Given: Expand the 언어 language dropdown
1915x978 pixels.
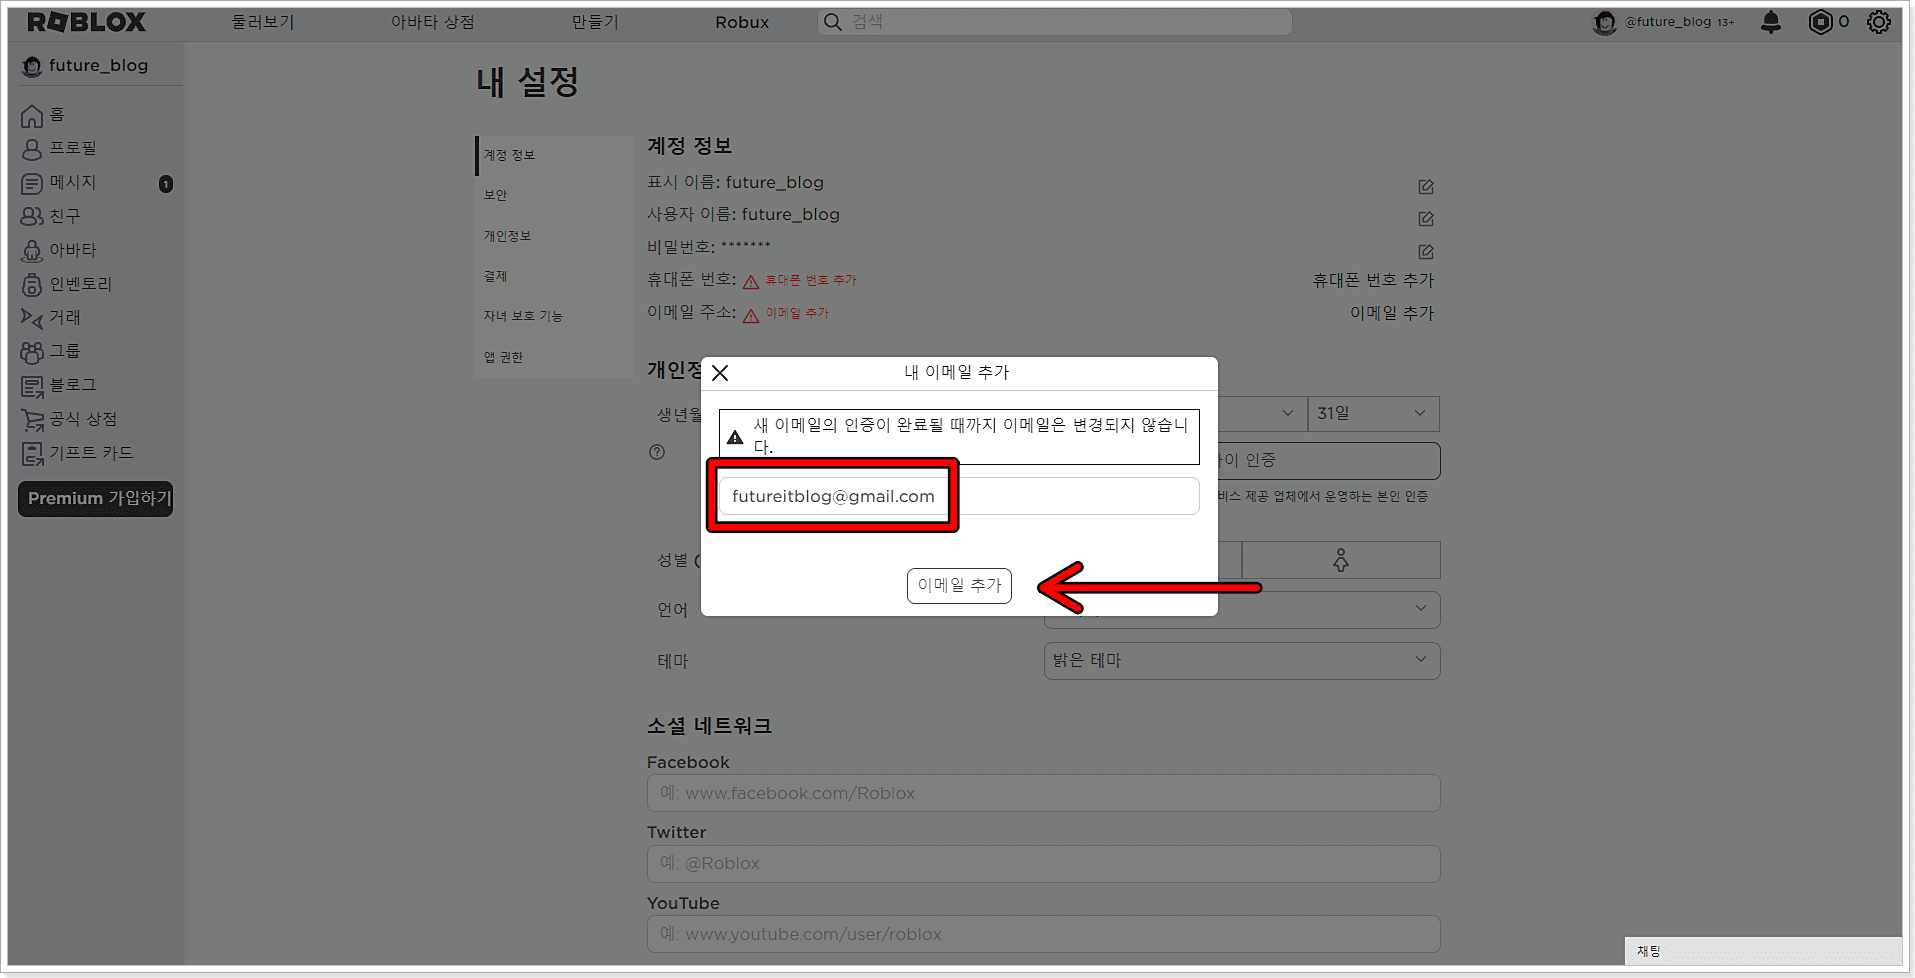Looking at the screenshot, I should 1241,609.
